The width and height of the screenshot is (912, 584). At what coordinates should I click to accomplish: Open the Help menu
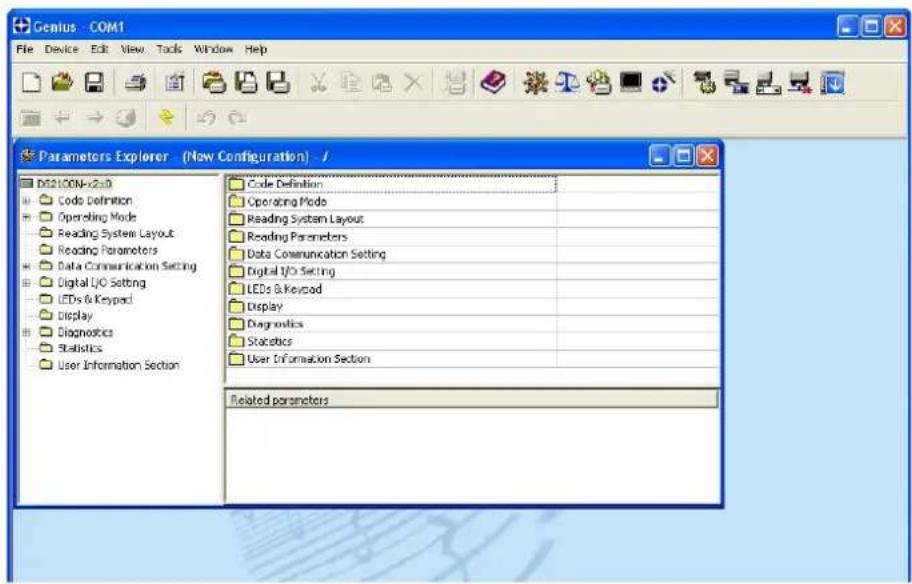click(256, 49)
